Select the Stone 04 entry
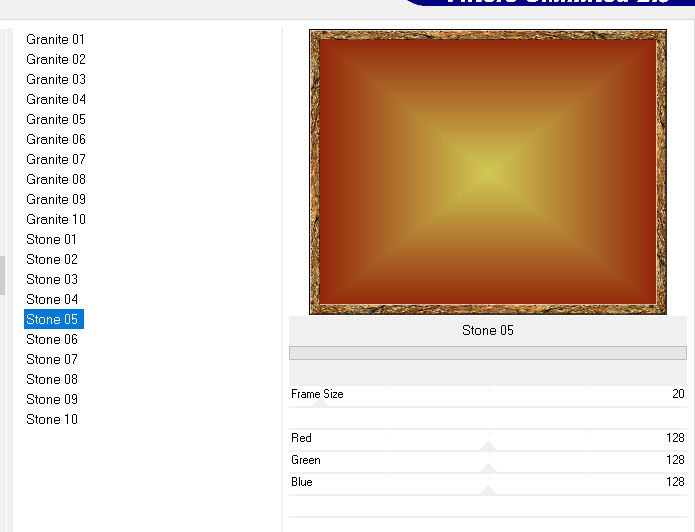This screenshot has height=532, width=695. tap(51, 299)
